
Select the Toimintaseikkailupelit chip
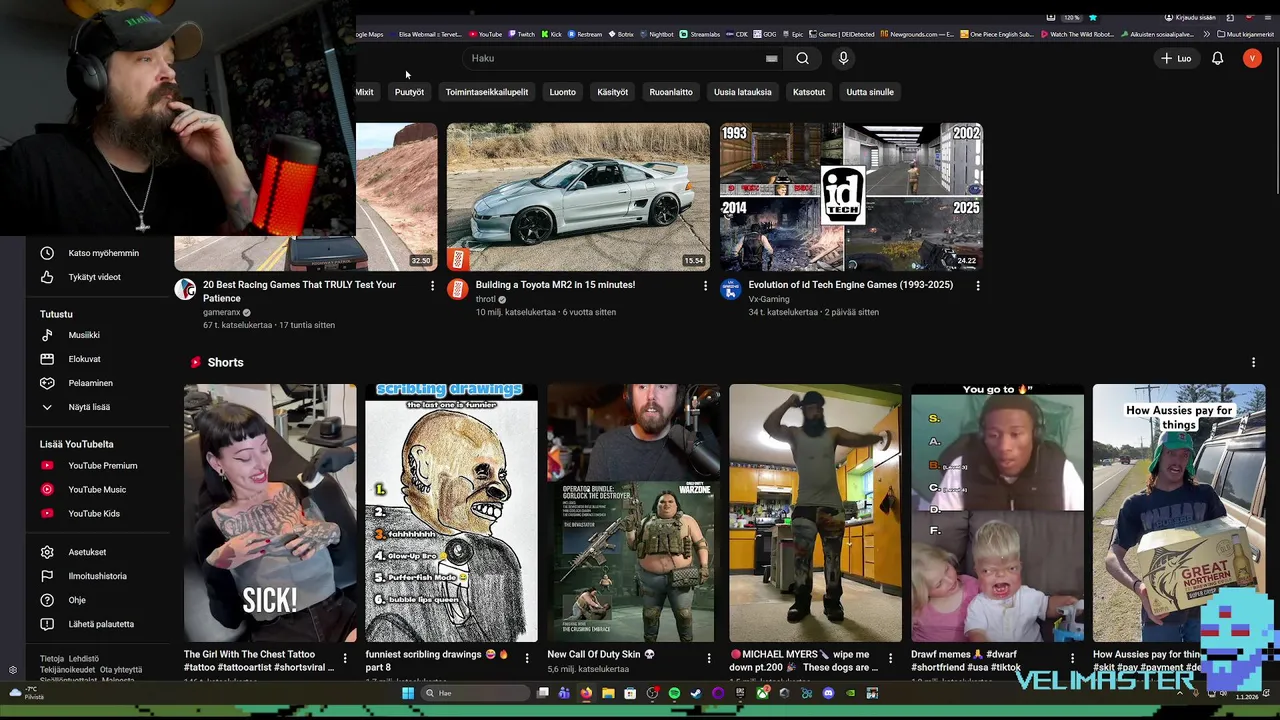(x=486, y=92)
